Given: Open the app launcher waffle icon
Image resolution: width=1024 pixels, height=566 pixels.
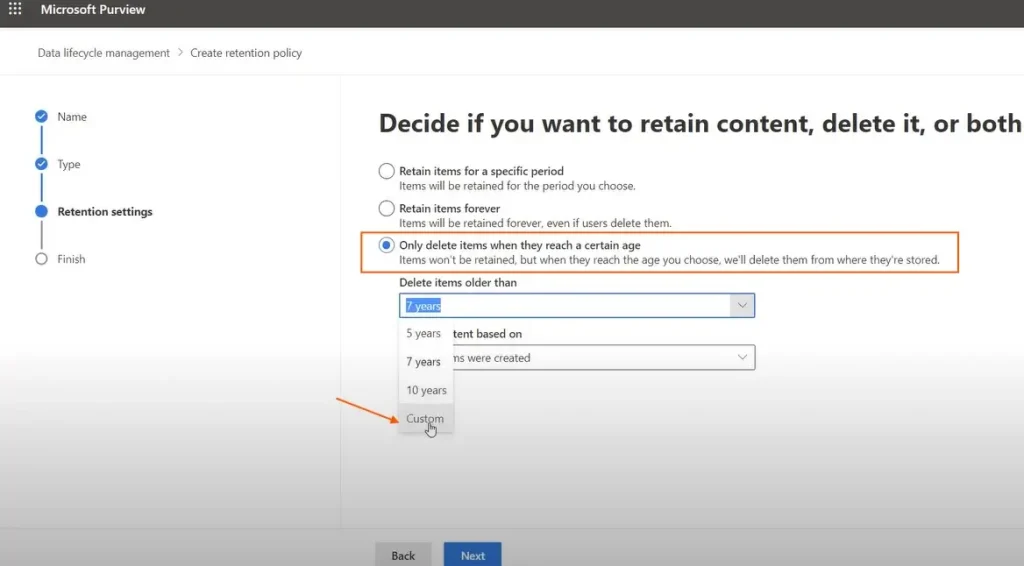Looking at the screenshot, I should (x=15, y=10).
